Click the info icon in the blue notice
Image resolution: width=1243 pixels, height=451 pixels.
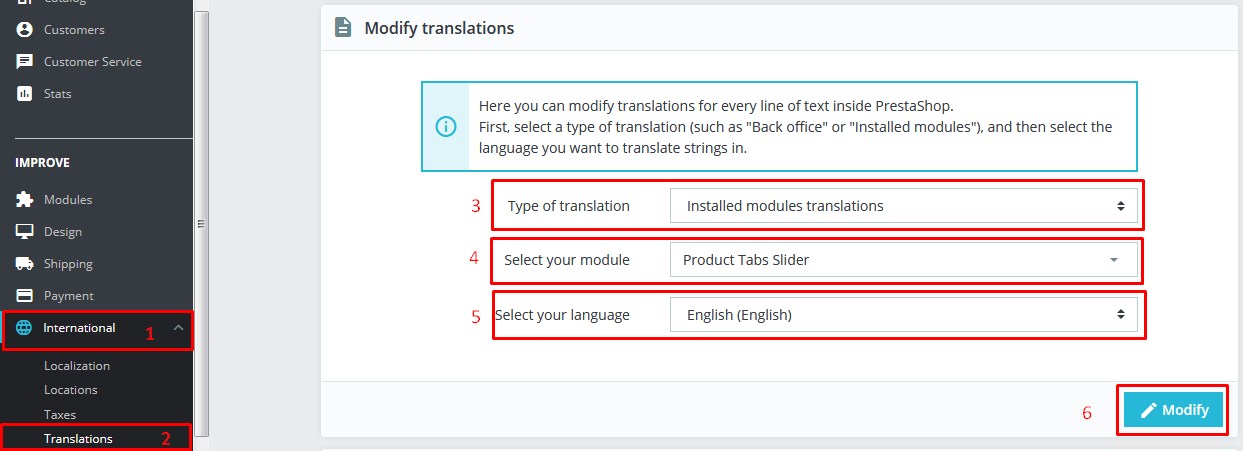pyautogui.click(x=446, y=127)
